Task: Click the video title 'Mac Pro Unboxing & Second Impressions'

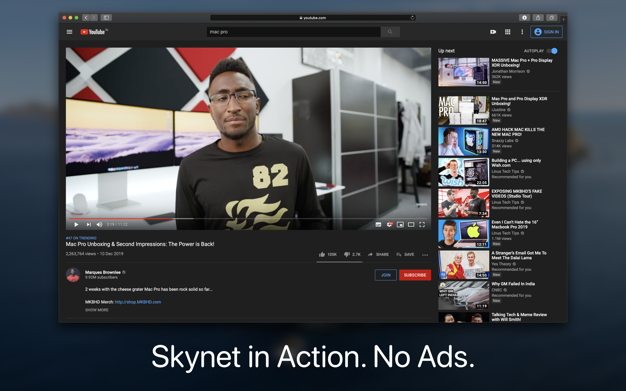Action: (140, 244)
